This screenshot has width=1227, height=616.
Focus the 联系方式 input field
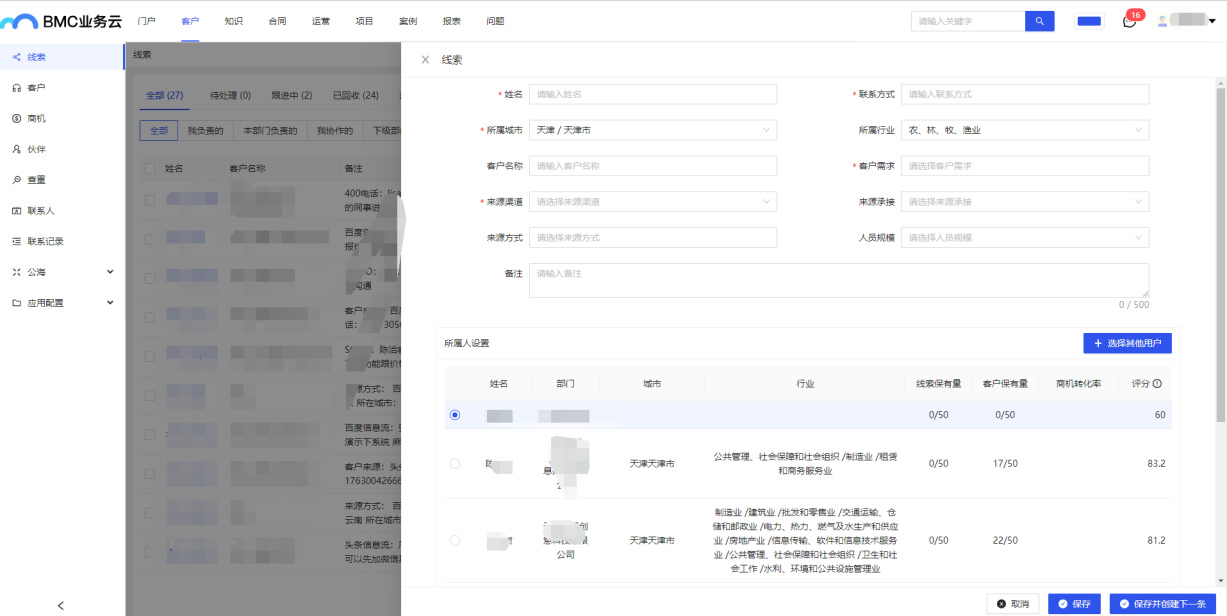point(1025,94)
